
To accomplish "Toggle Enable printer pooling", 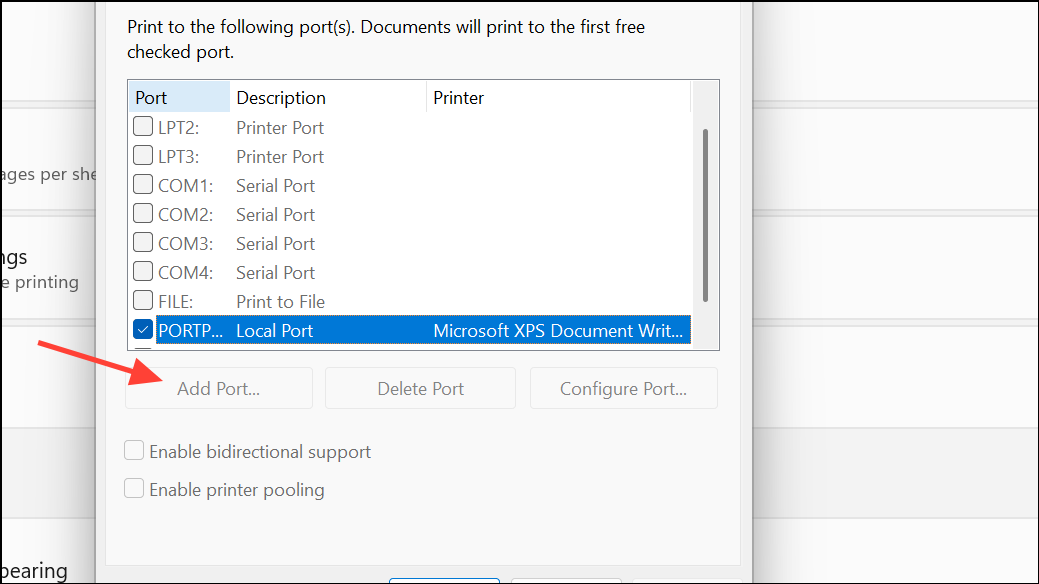I will pyautogui.click(x=134, y=489).
